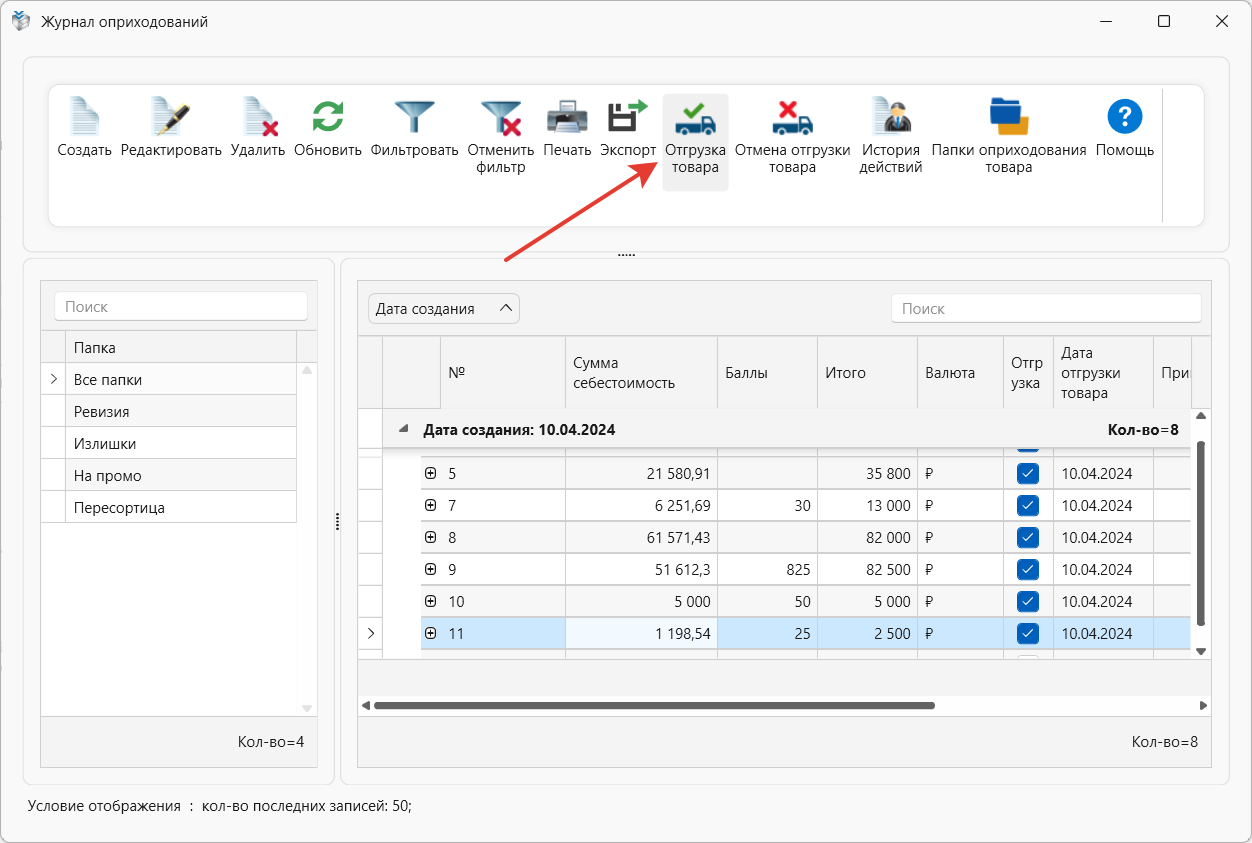This screenshot has width=1252, height=843.
Task: Sort by the Итого column header
Action: [x=867, y=373]
